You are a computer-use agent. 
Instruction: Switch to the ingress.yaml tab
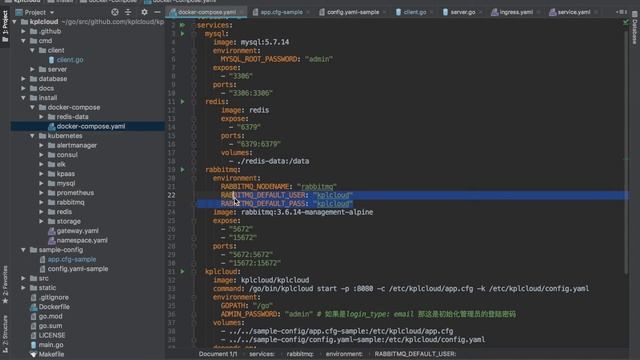click(x=516, y=12)
